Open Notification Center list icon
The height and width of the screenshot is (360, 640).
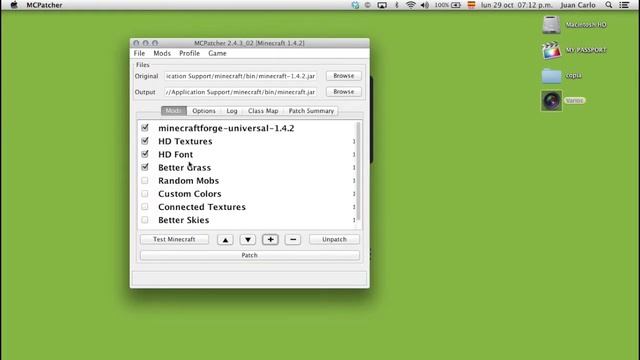pyautogui.click(x=624, y=5)
